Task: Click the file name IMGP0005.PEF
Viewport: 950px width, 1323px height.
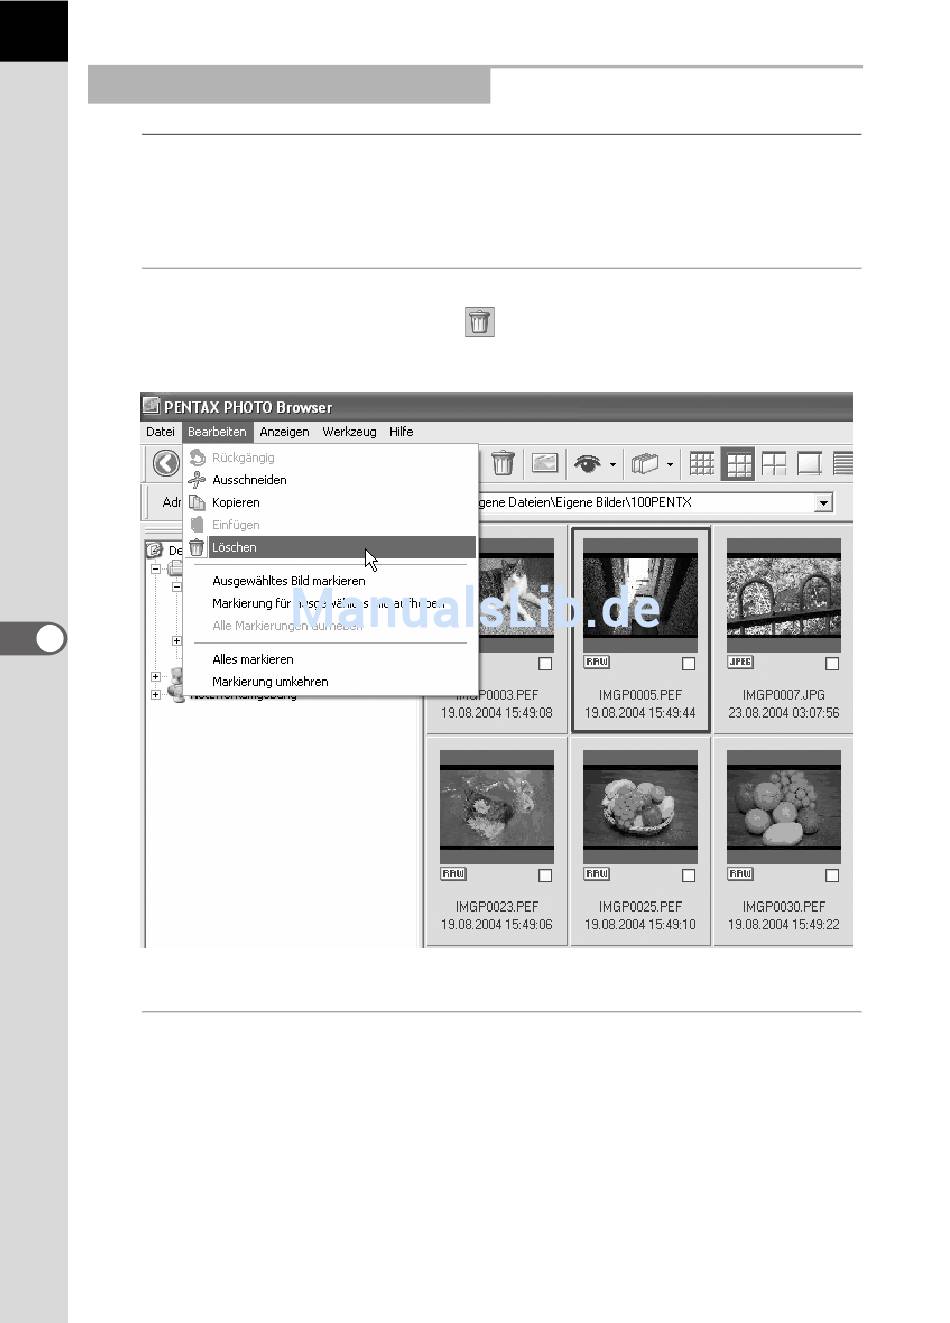Action: coord(640,695)
